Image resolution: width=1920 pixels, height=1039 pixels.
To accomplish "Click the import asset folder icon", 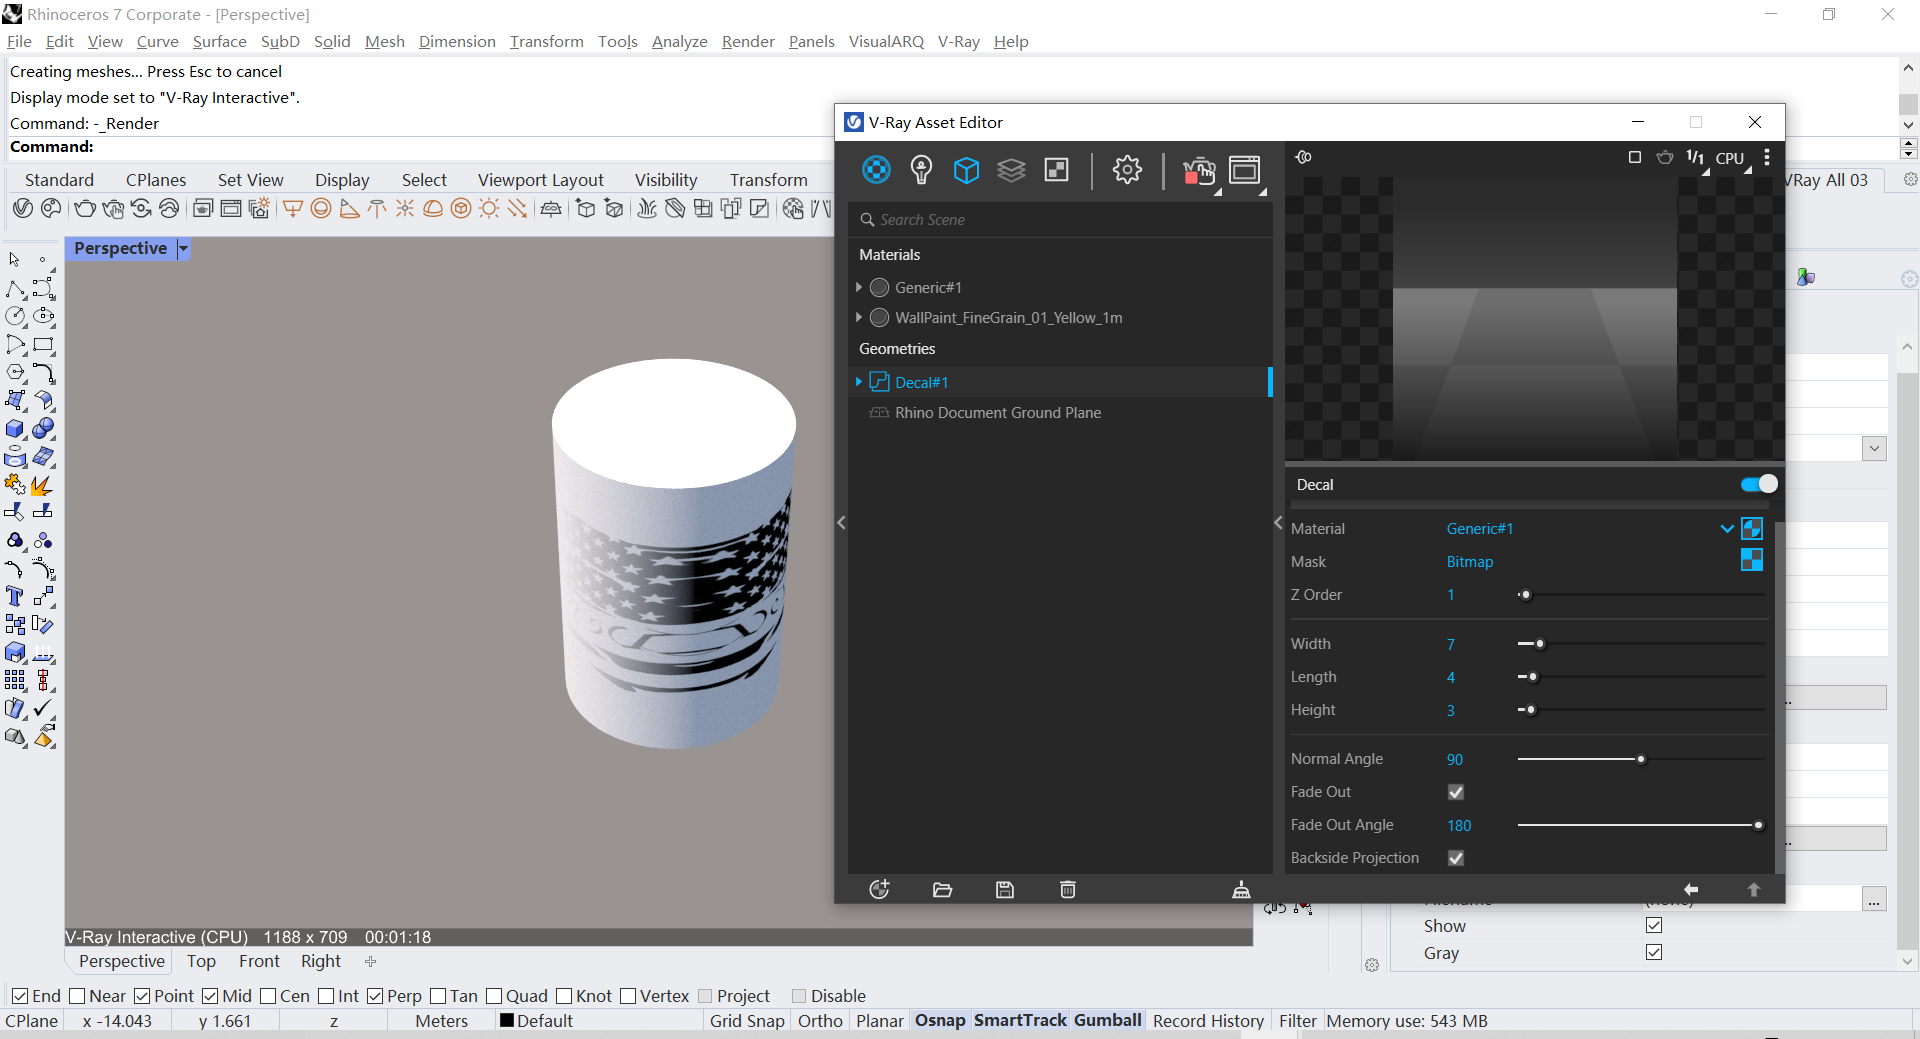I will coord(942,890).
